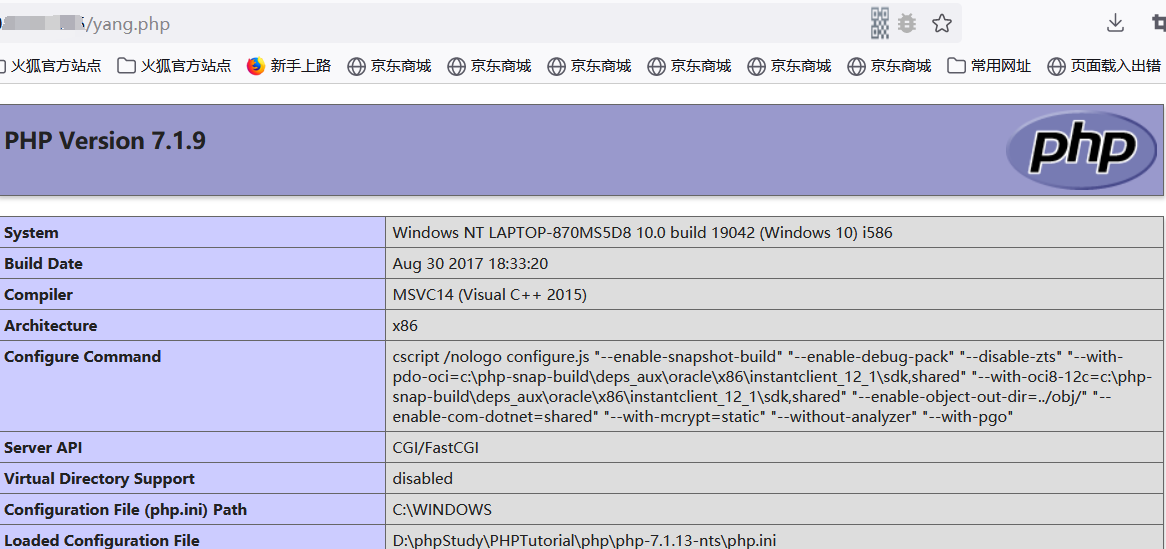The width and height of the screenshot is (1166, 549).
Task: Click the Aug 30 2017 18:33:20 value
Action: [x=471, y=264]
